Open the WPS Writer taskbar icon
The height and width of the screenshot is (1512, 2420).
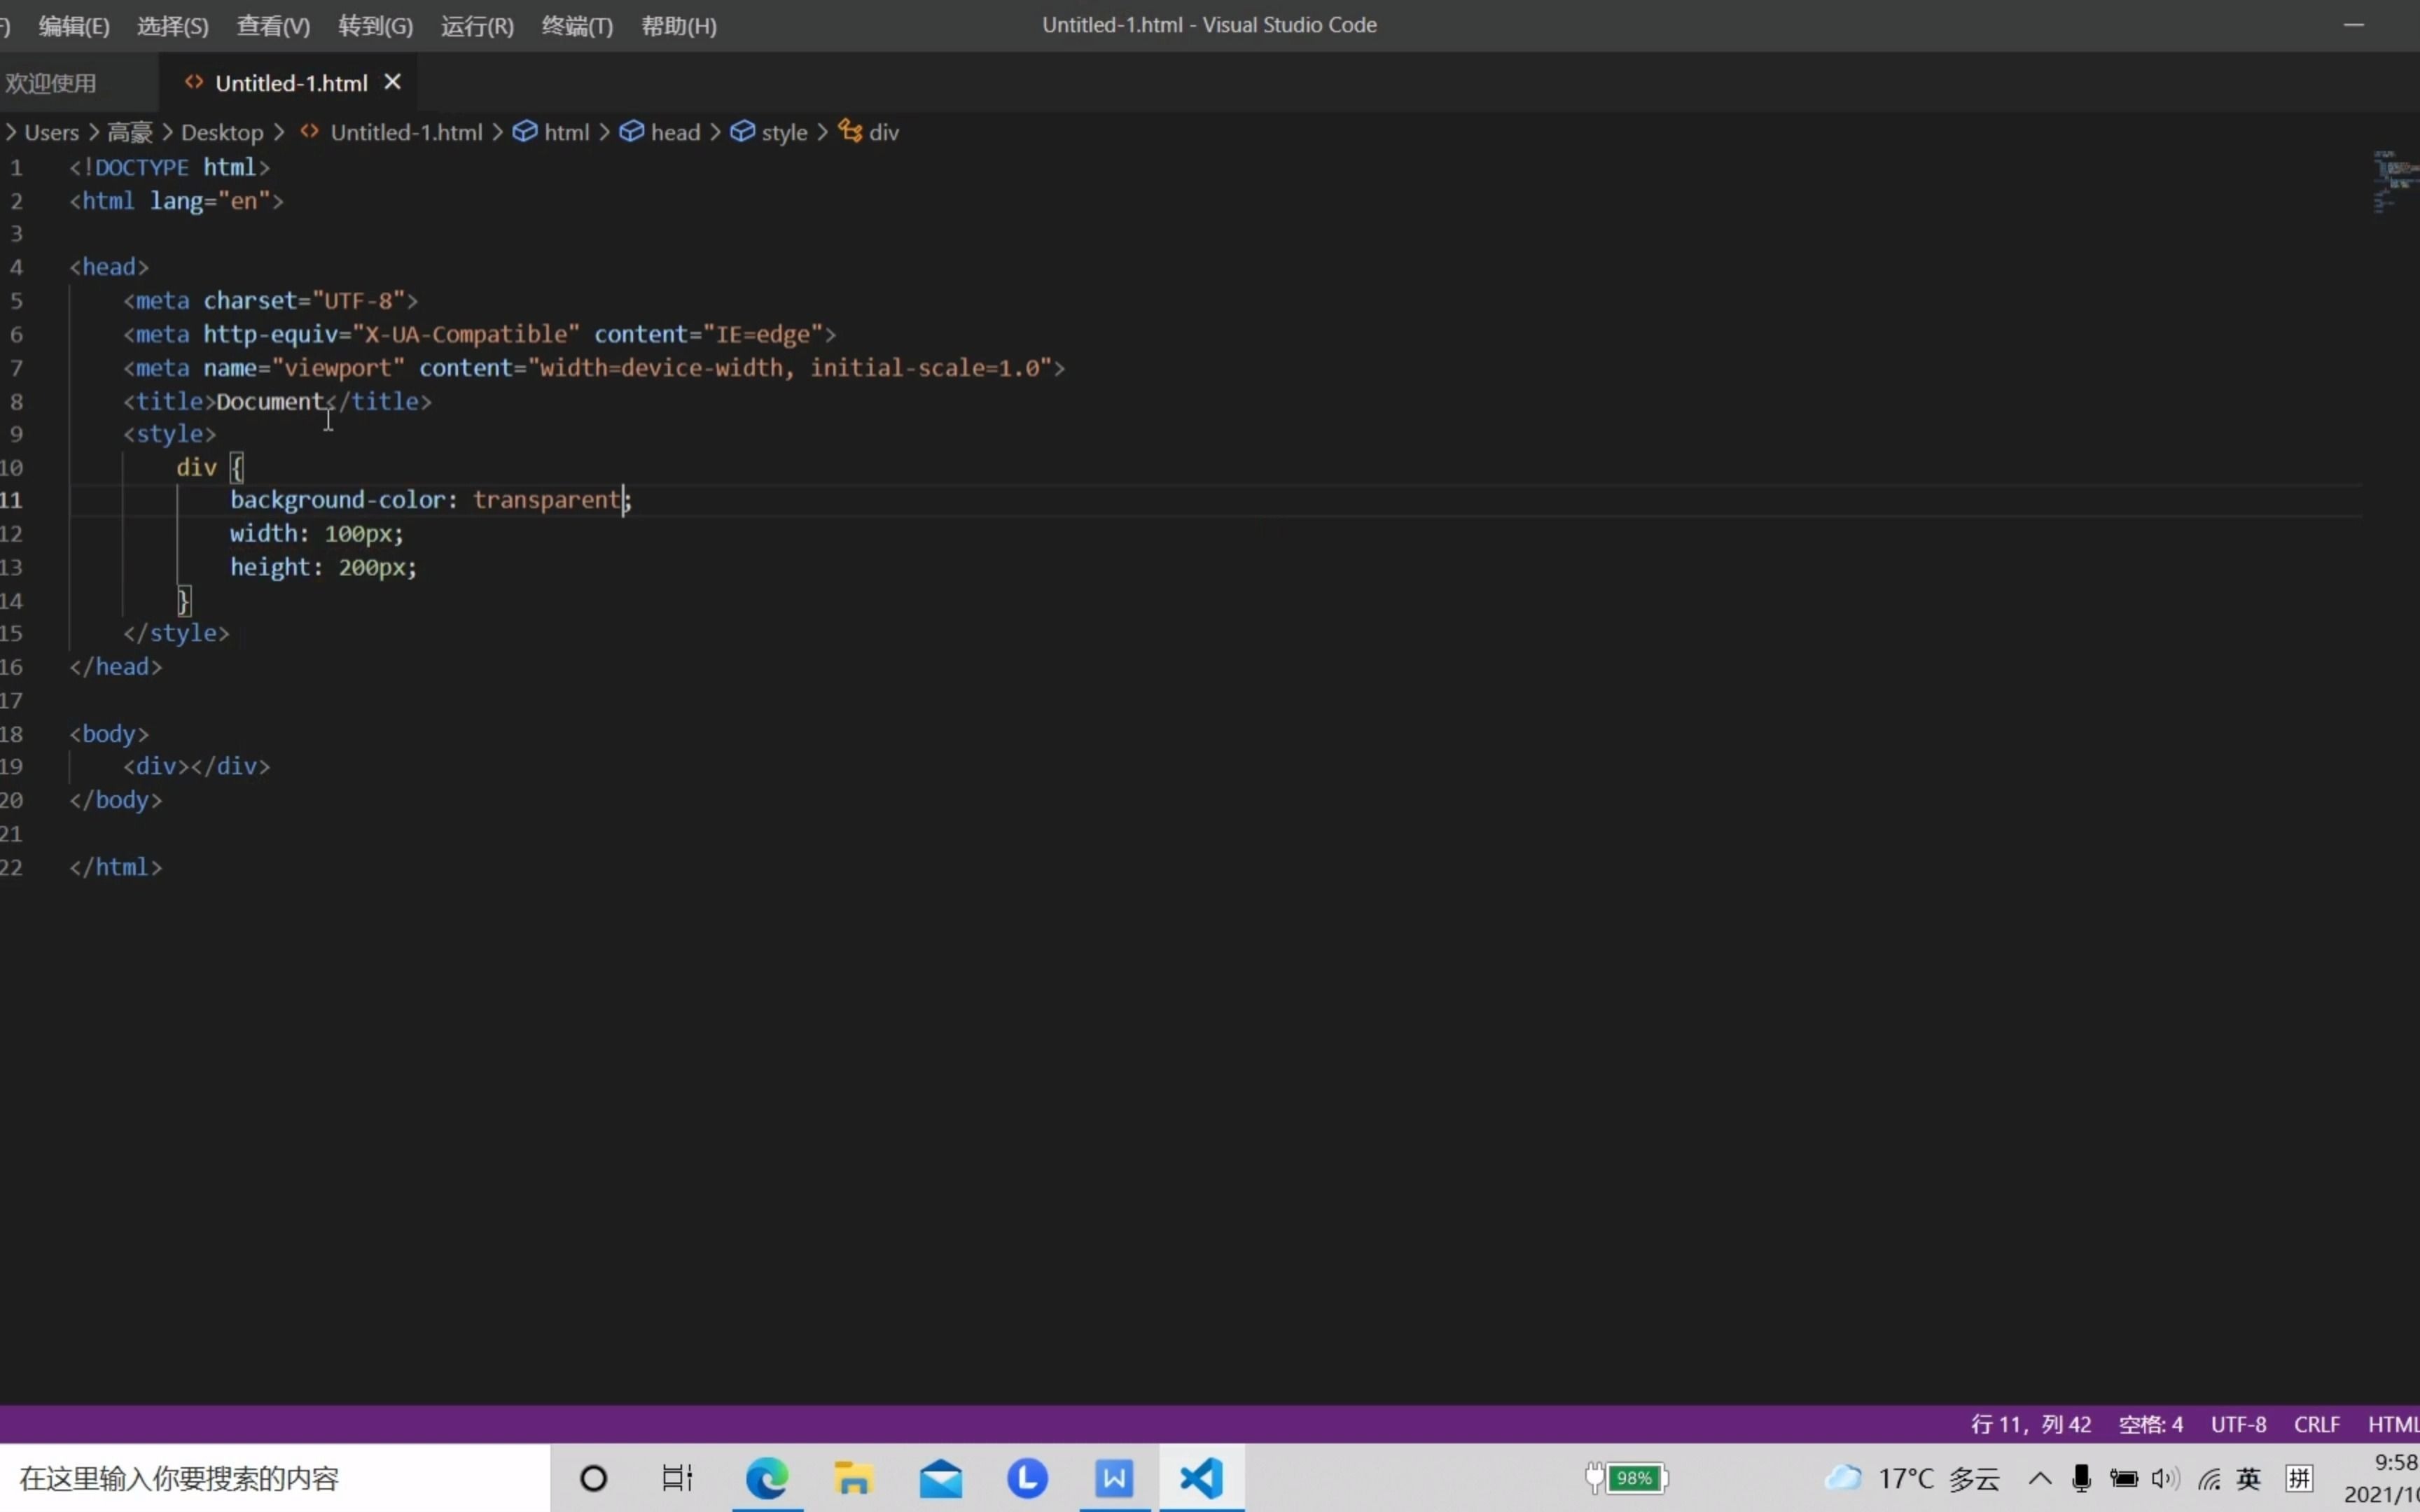[1114, 1477]
